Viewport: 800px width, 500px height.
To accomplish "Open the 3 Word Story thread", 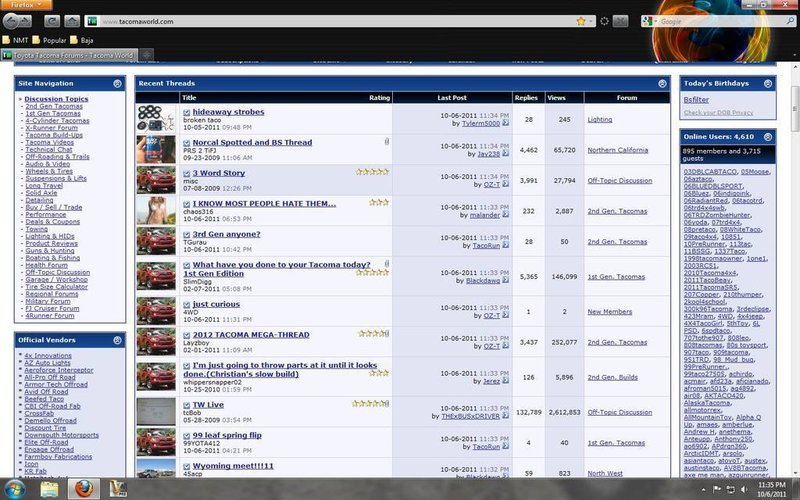I will (218, 173).
